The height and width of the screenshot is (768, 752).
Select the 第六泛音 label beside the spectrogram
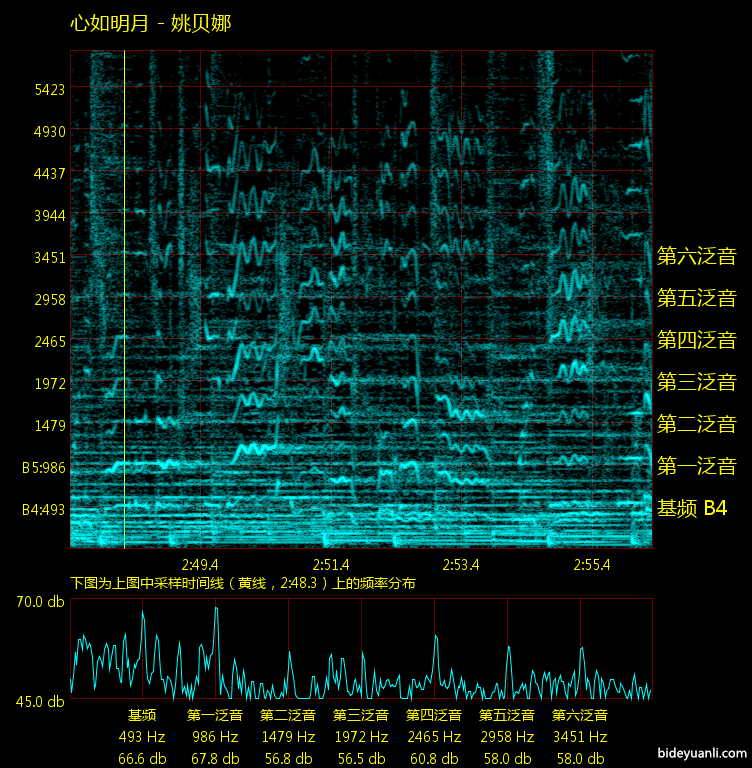(696, 256)
